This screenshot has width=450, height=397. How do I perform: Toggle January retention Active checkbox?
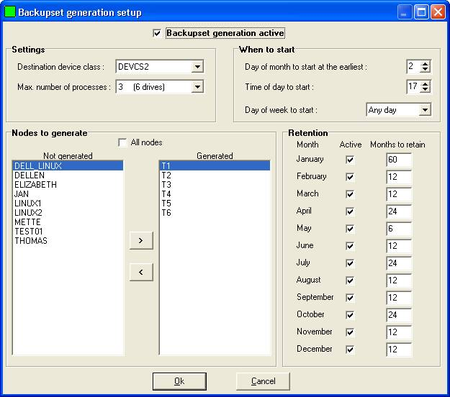tap(350, 160)
